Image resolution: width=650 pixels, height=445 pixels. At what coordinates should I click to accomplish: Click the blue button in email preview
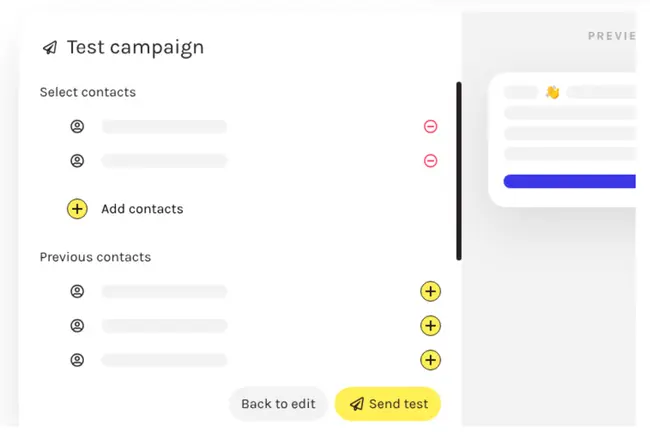(570, 181)
